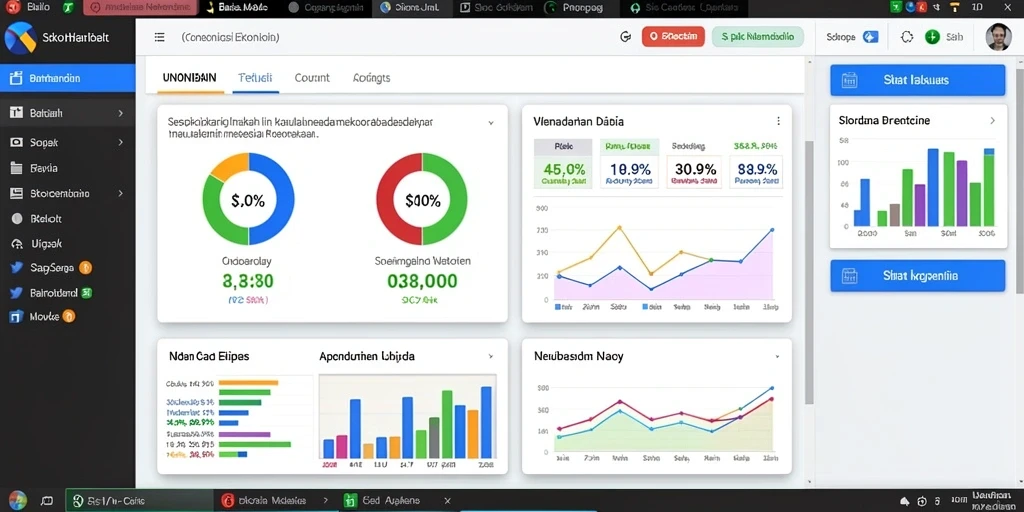The height and width of the screenshot is (512, 1024).
Task: Click the three-dot menu on Vlenadarian Dabia card
Action: point(778,121)
